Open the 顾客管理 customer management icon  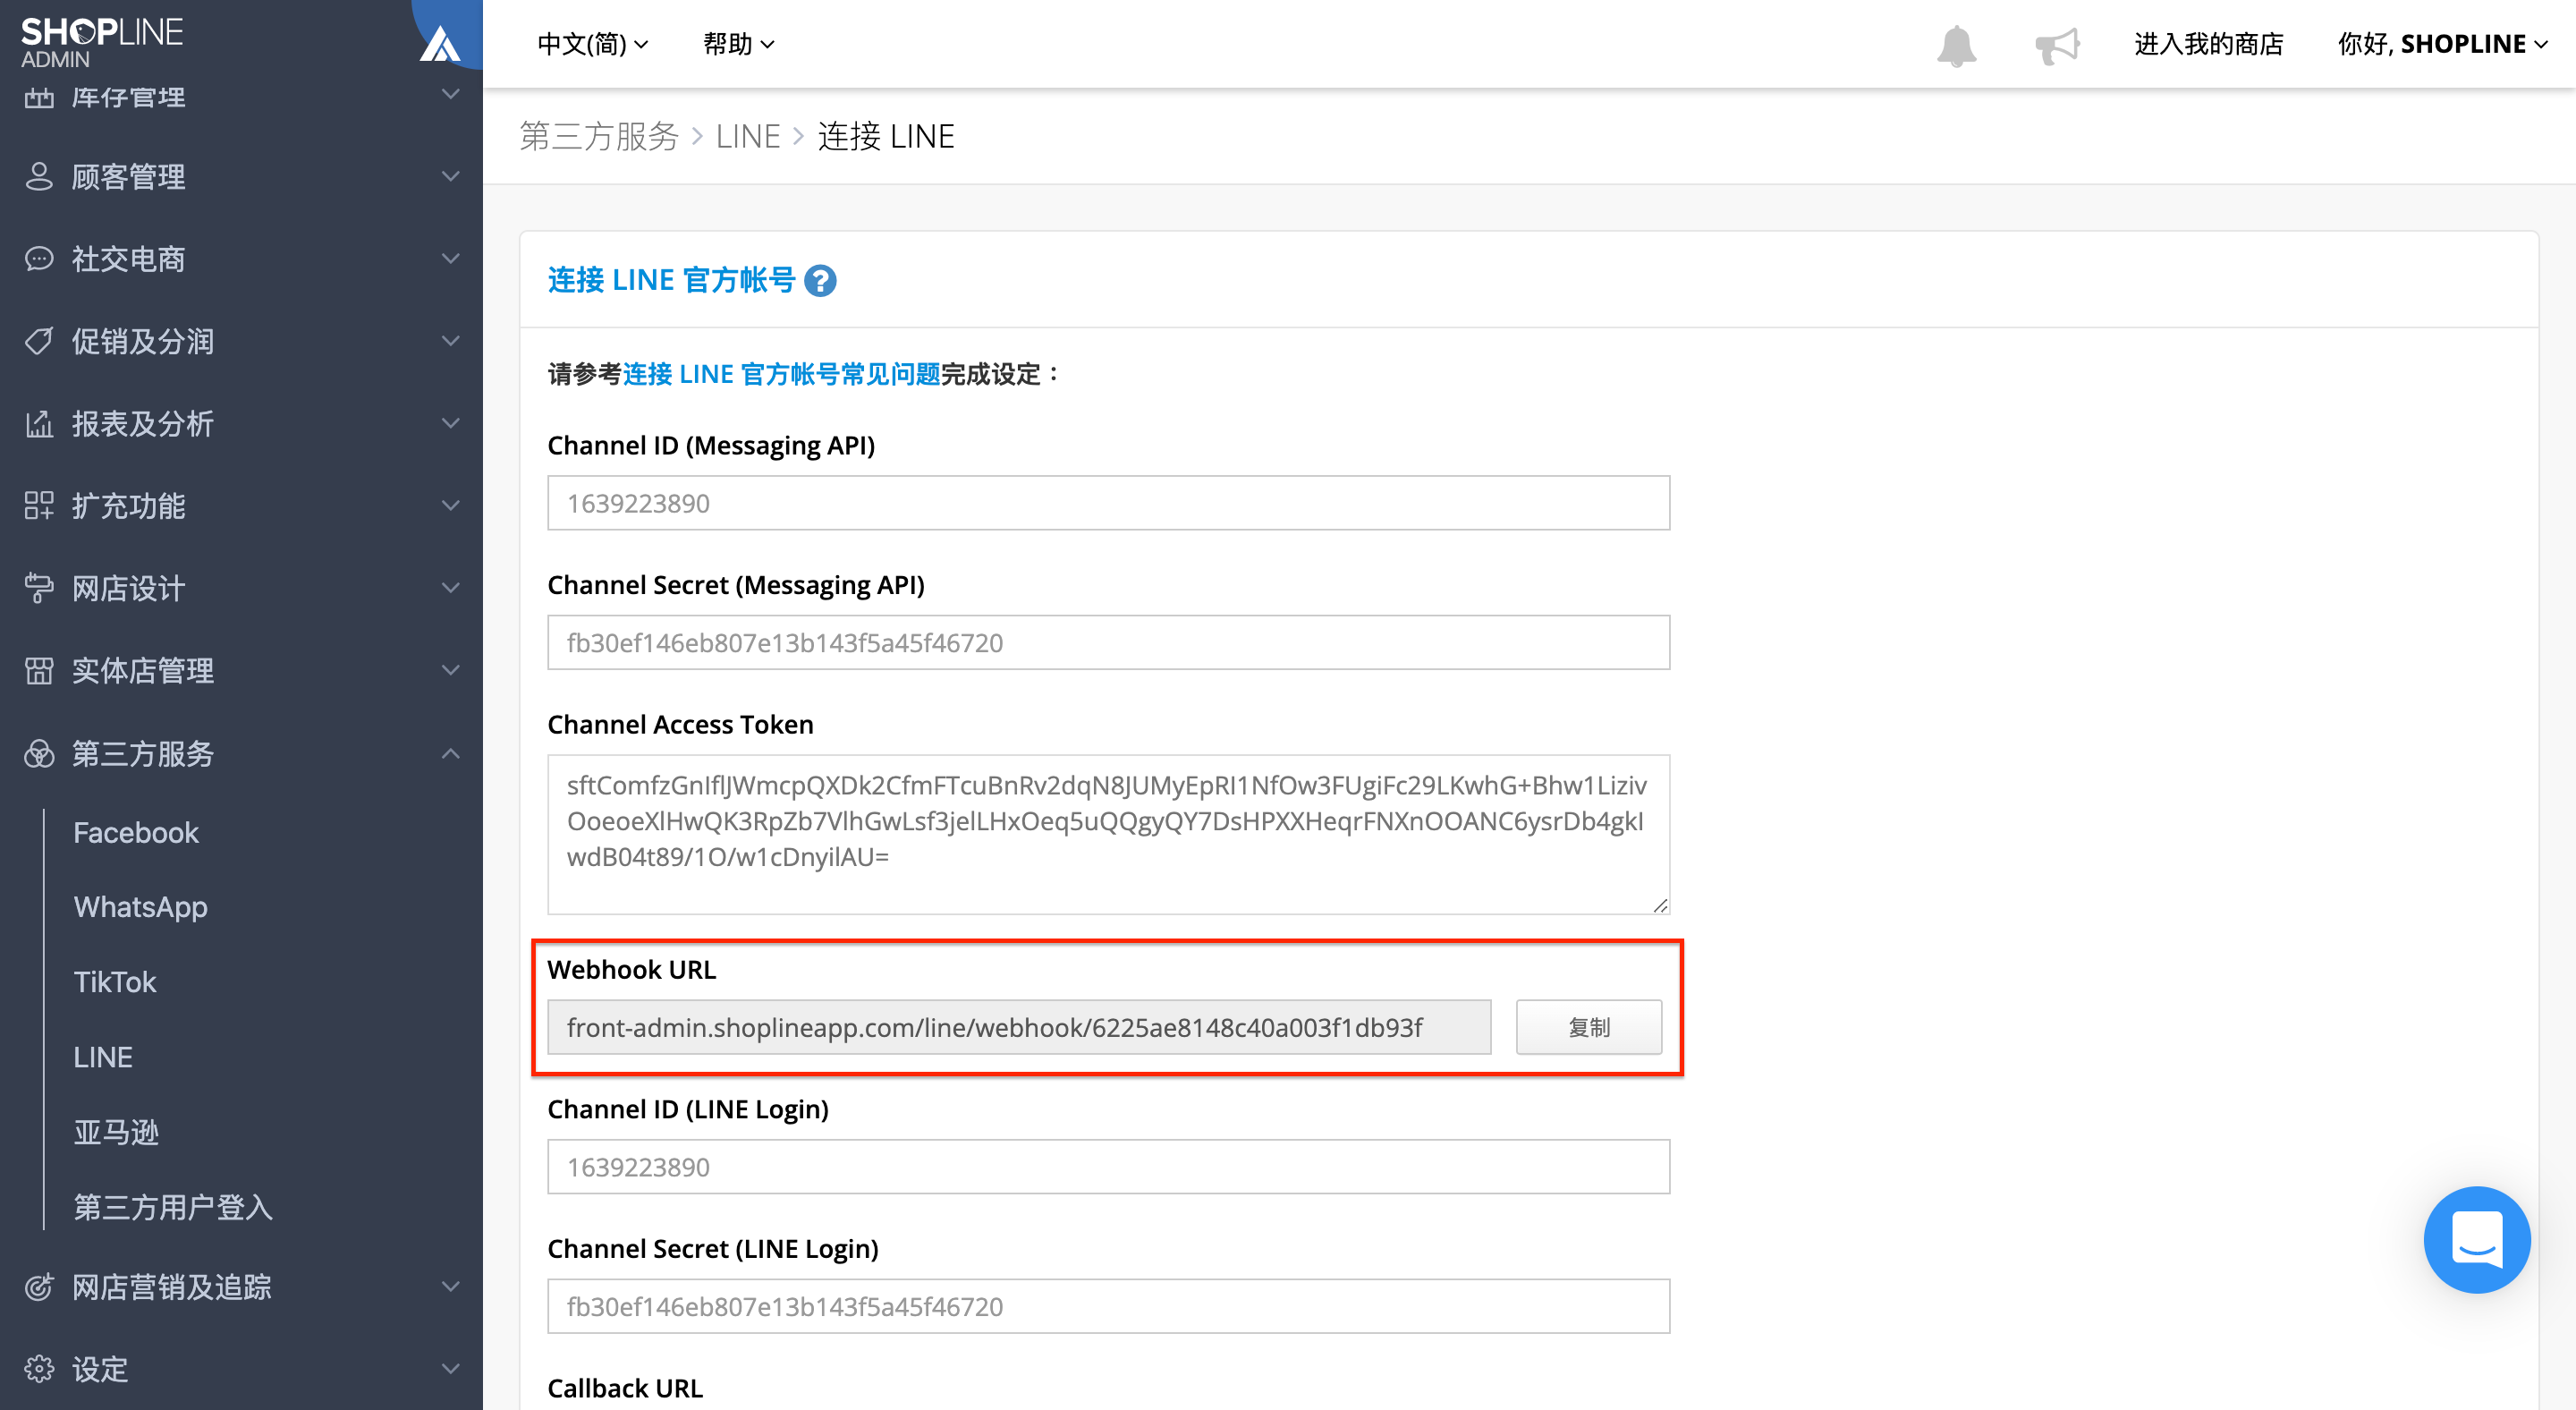[39, 176]
